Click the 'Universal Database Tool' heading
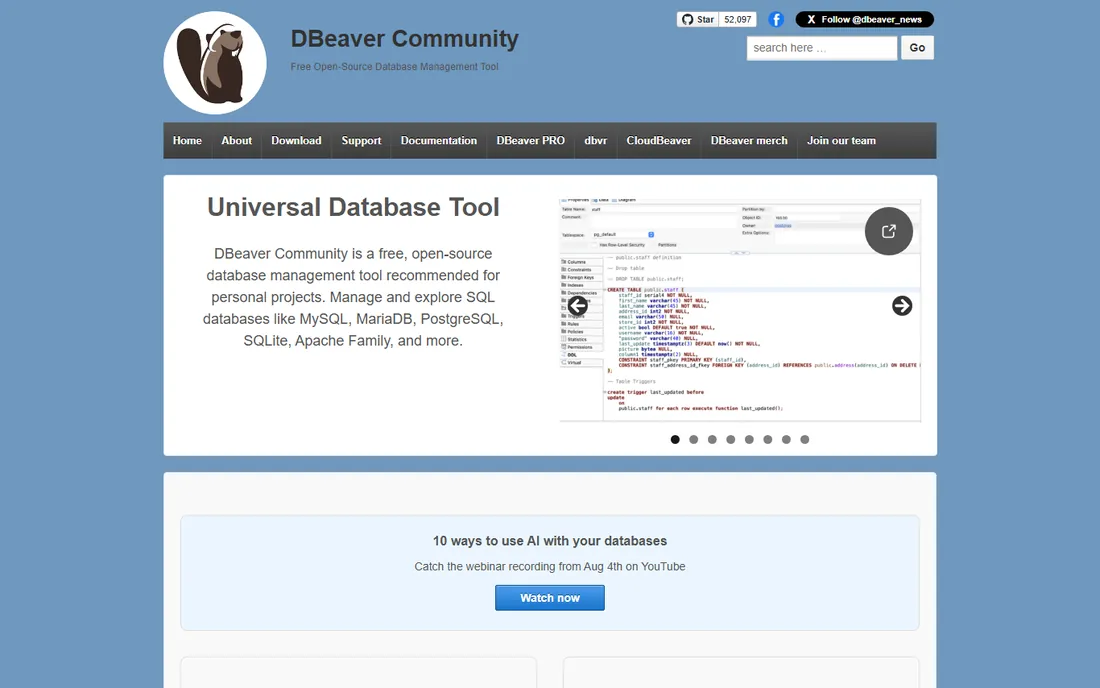Viewport: 1100px width, 688px height. pos(353,207)
